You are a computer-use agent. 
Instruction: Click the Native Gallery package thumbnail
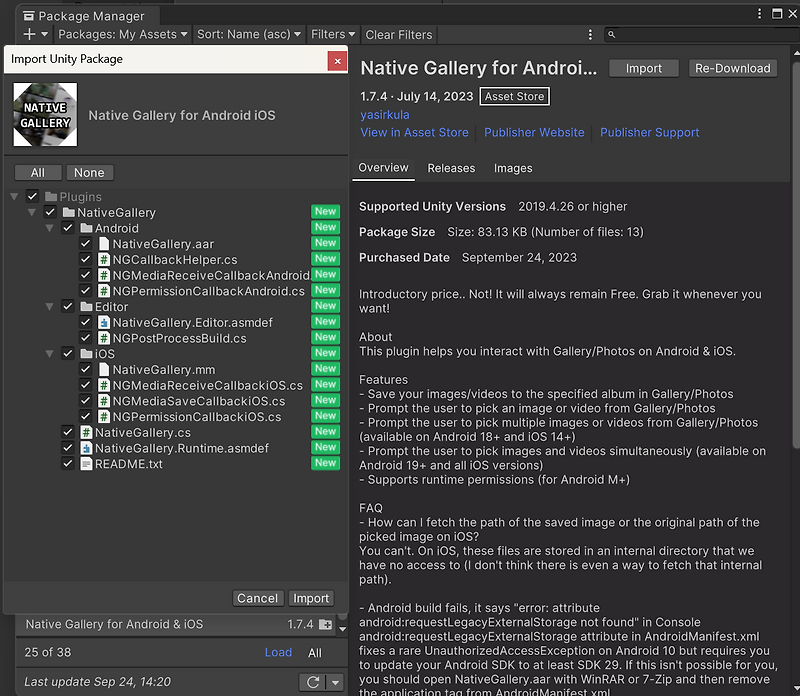(45, 115)
